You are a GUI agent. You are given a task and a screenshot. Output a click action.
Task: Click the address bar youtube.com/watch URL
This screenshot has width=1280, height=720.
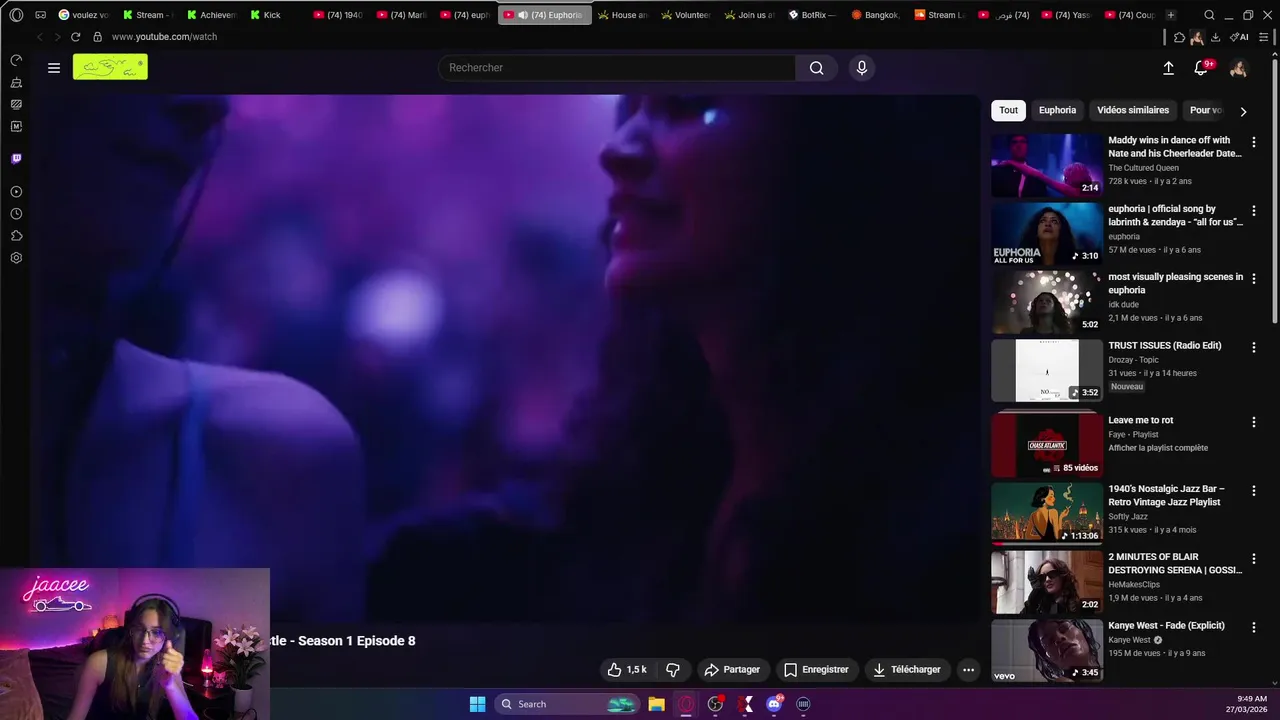coord(164,37)
